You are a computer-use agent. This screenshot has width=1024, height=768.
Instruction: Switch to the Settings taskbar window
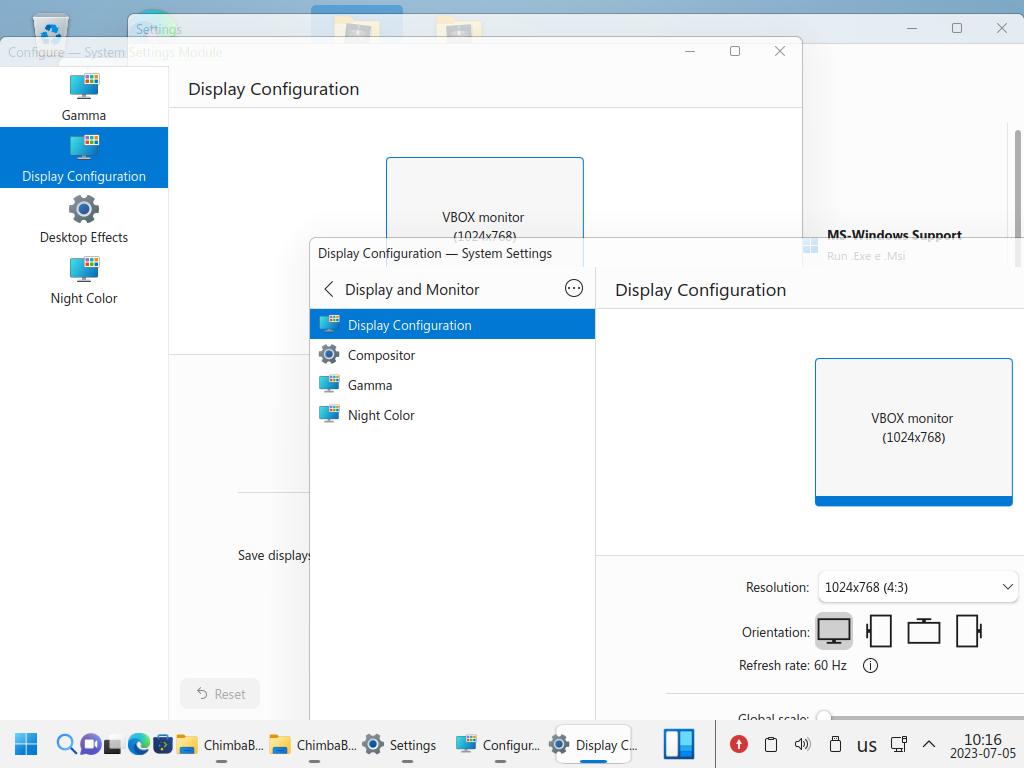[400, 744]
